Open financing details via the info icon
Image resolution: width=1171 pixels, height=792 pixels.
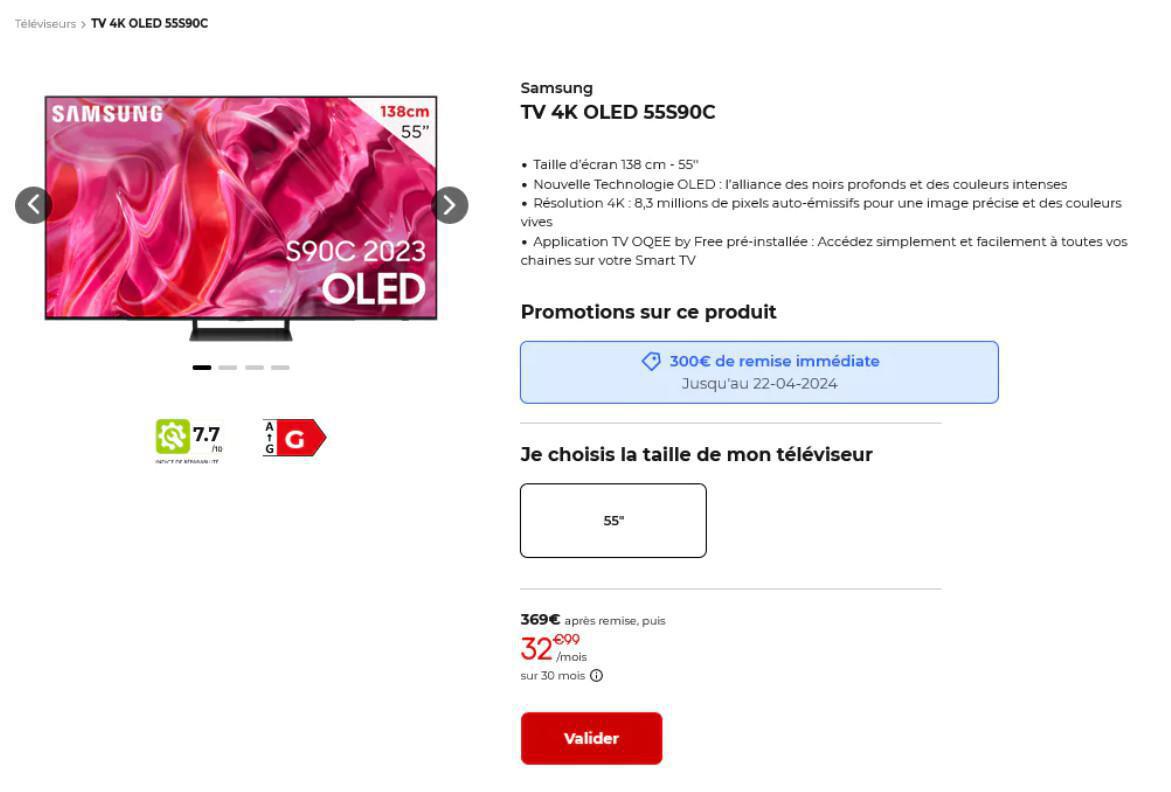point(595,675)
